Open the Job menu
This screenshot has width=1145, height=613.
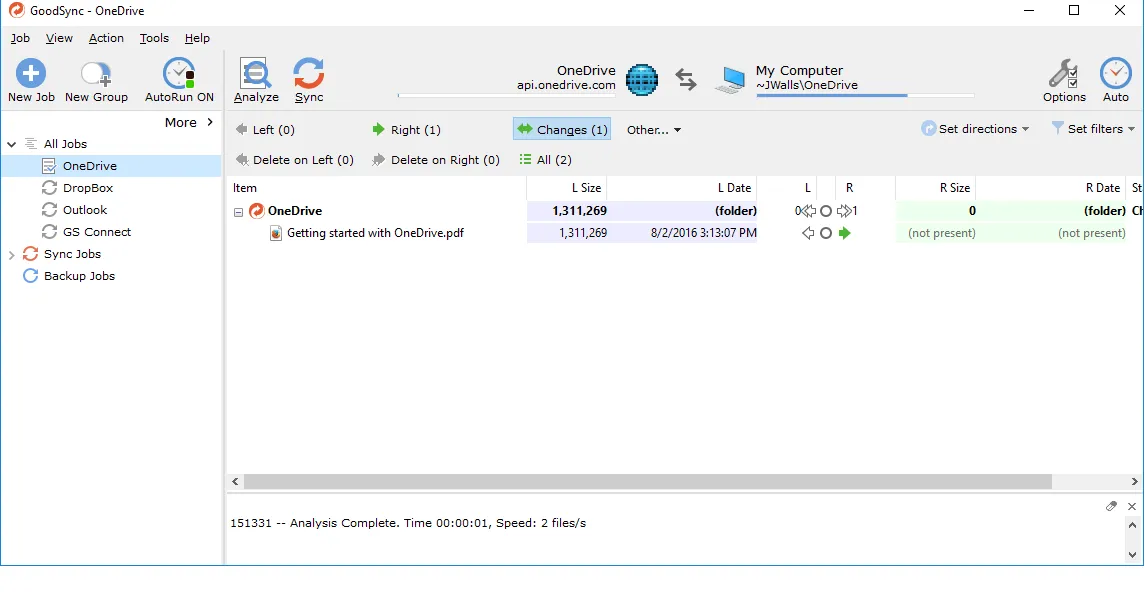pyautogui.click(x=20, y=38)
